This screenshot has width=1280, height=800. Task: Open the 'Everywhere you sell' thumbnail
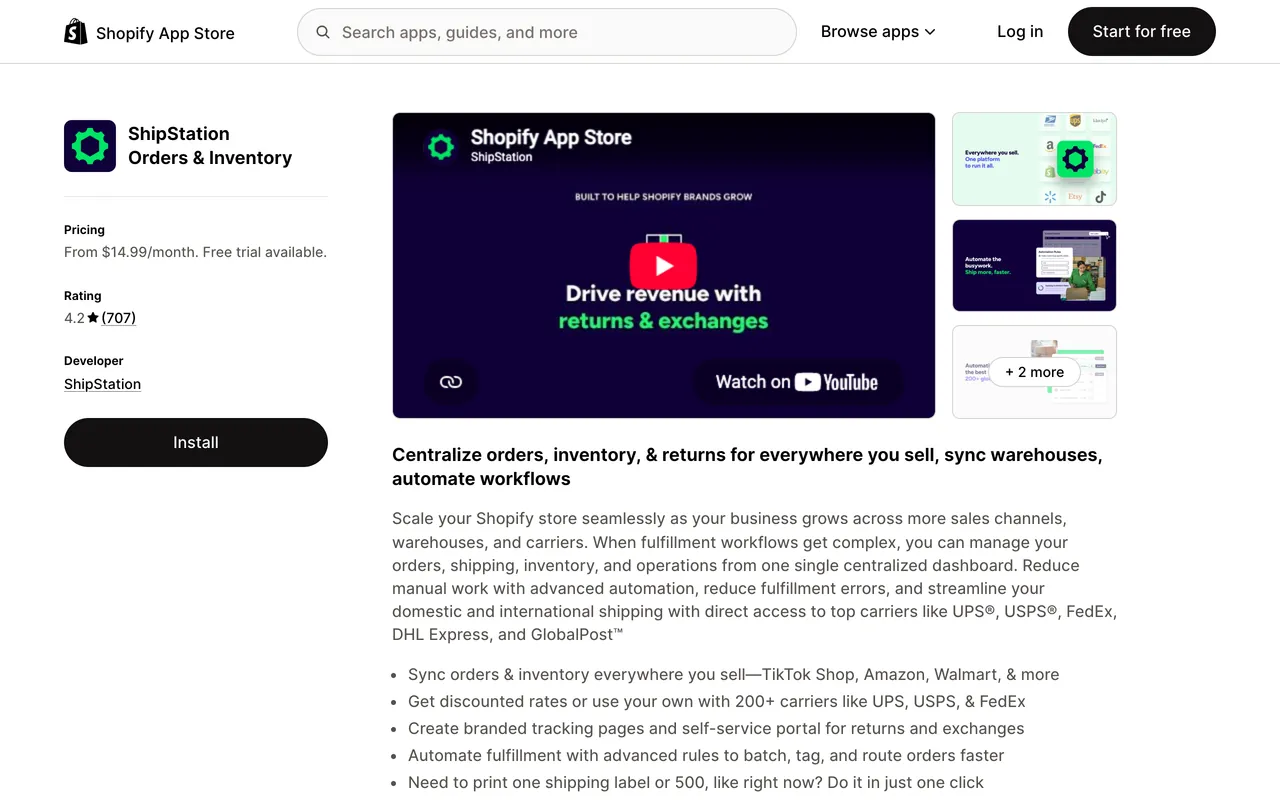1034,159
